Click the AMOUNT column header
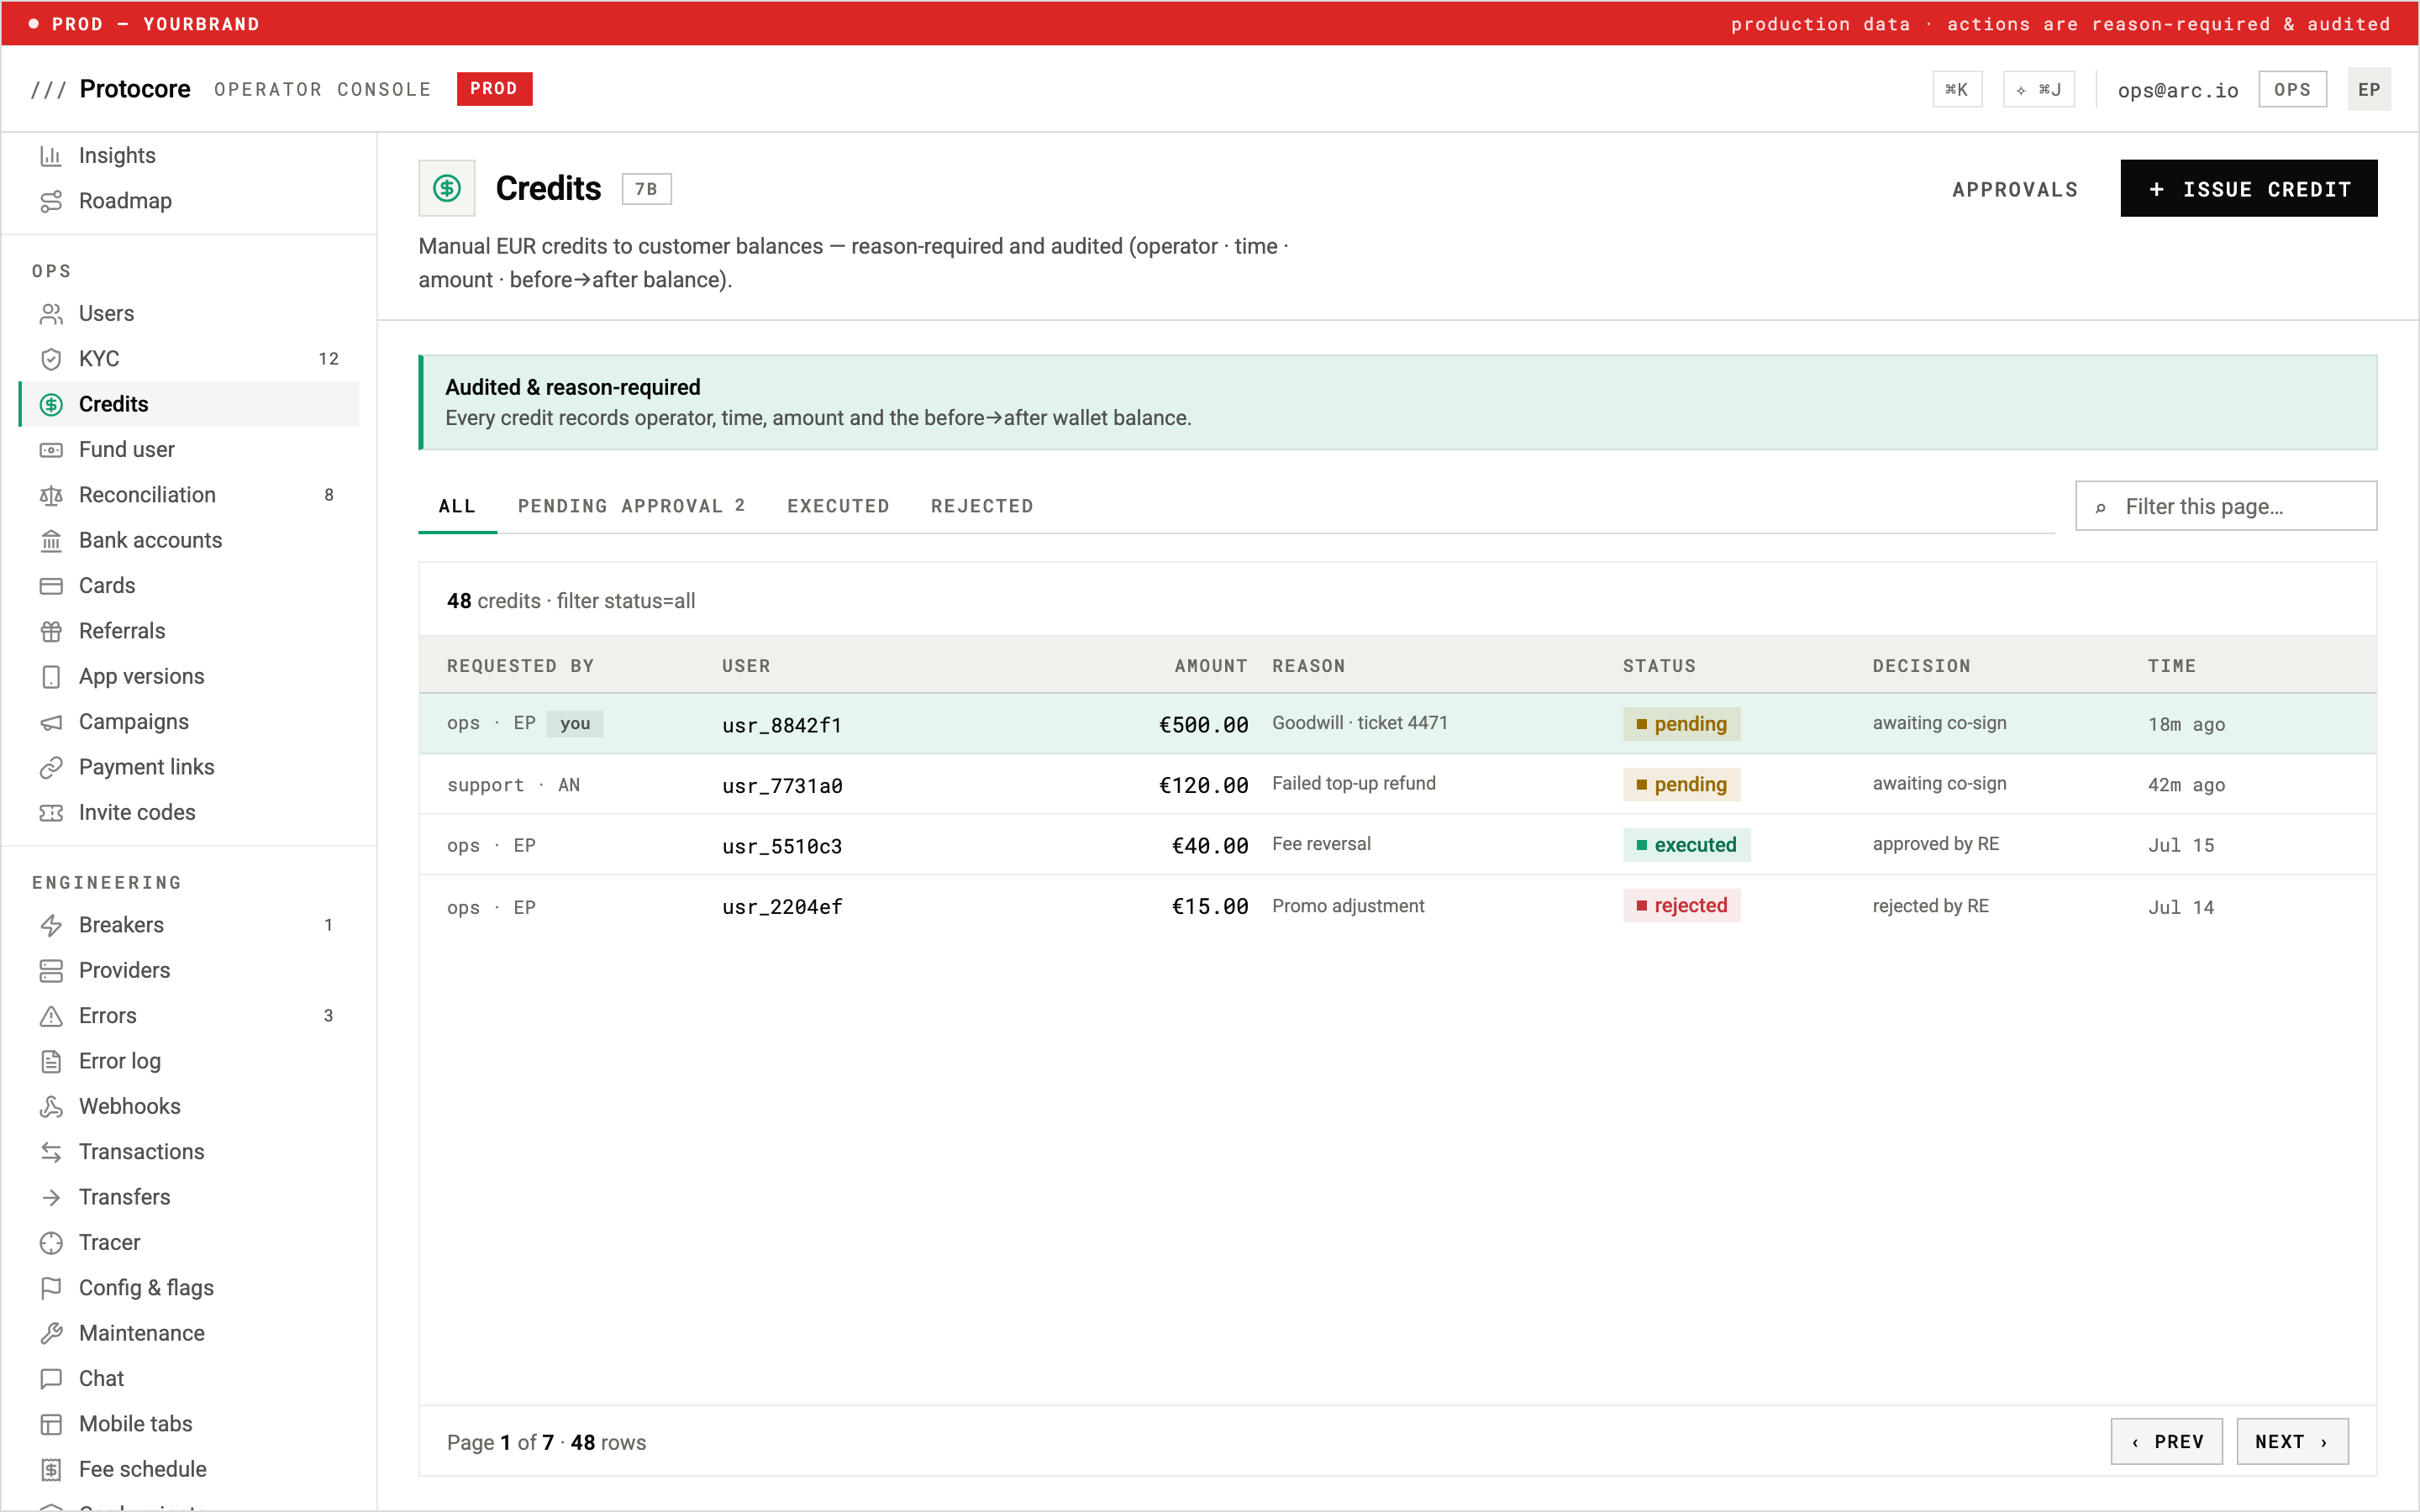This screenshot has height=1512, width=2420. click(1211, 666)
